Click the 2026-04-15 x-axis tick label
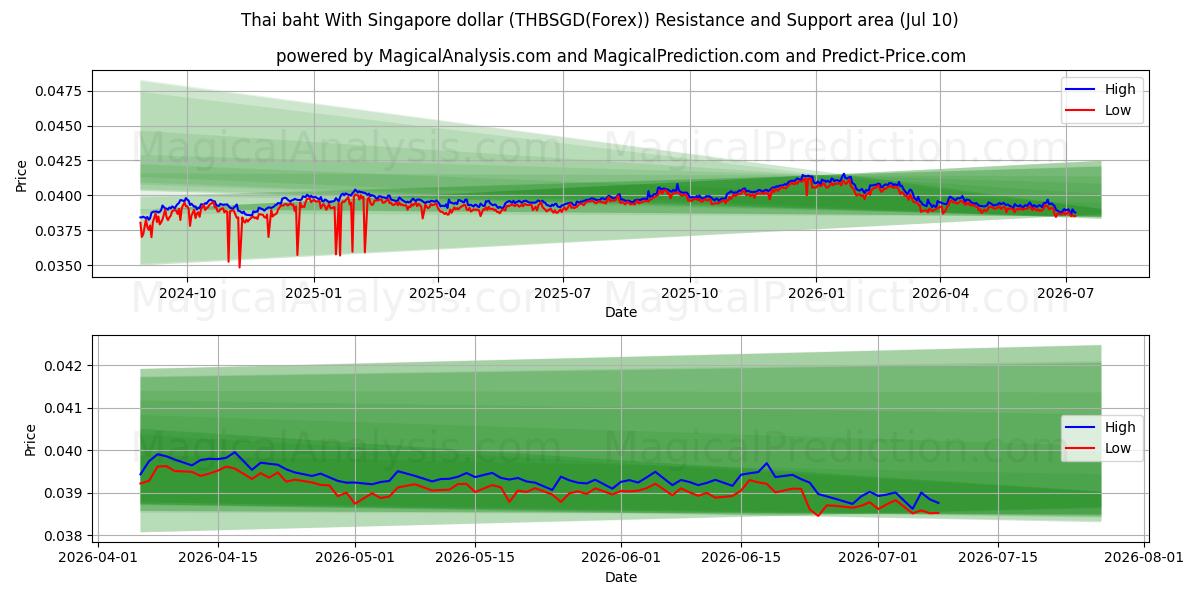This screenshot has height=600, width=1200. pos(218,558)
